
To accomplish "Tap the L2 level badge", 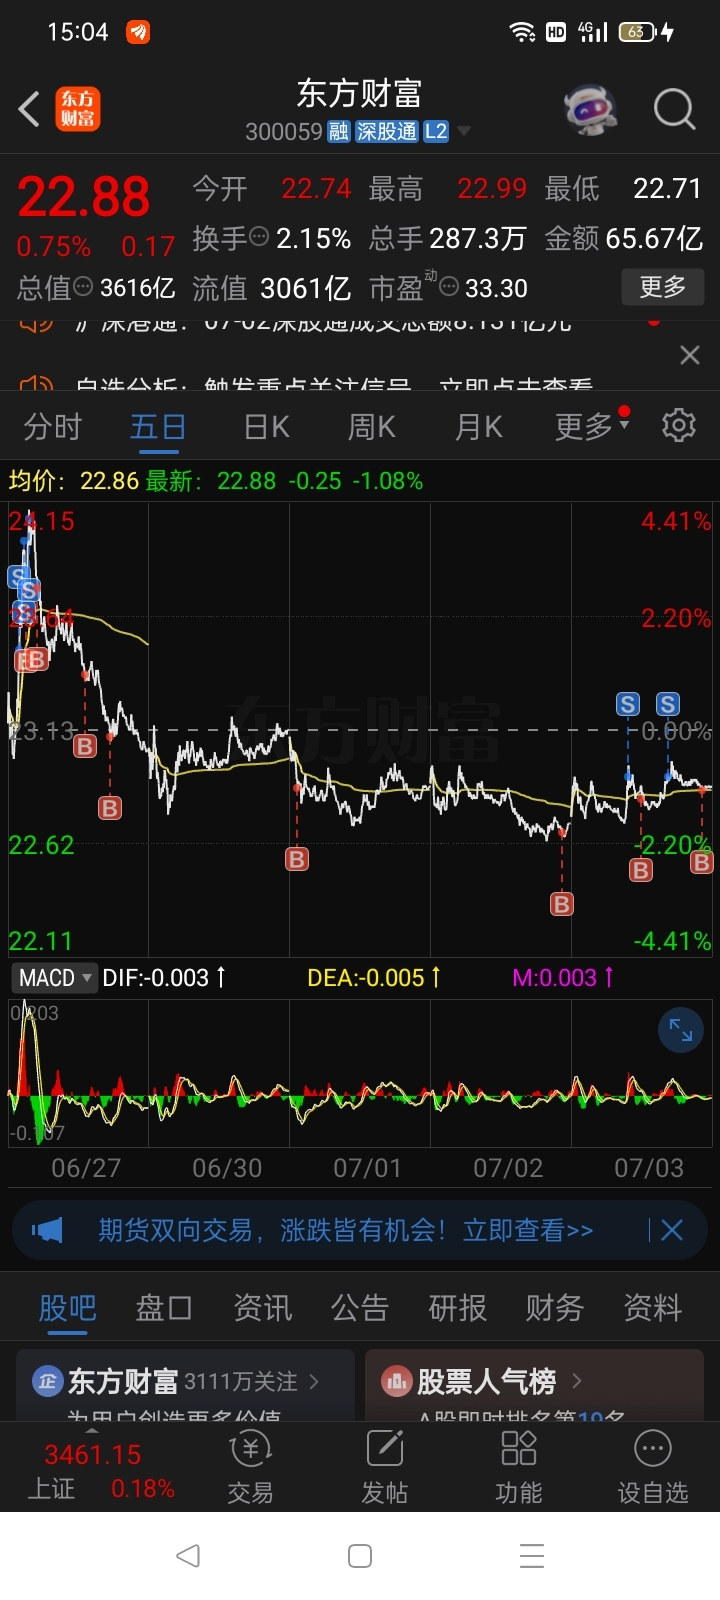I will (x=436, y=132).
